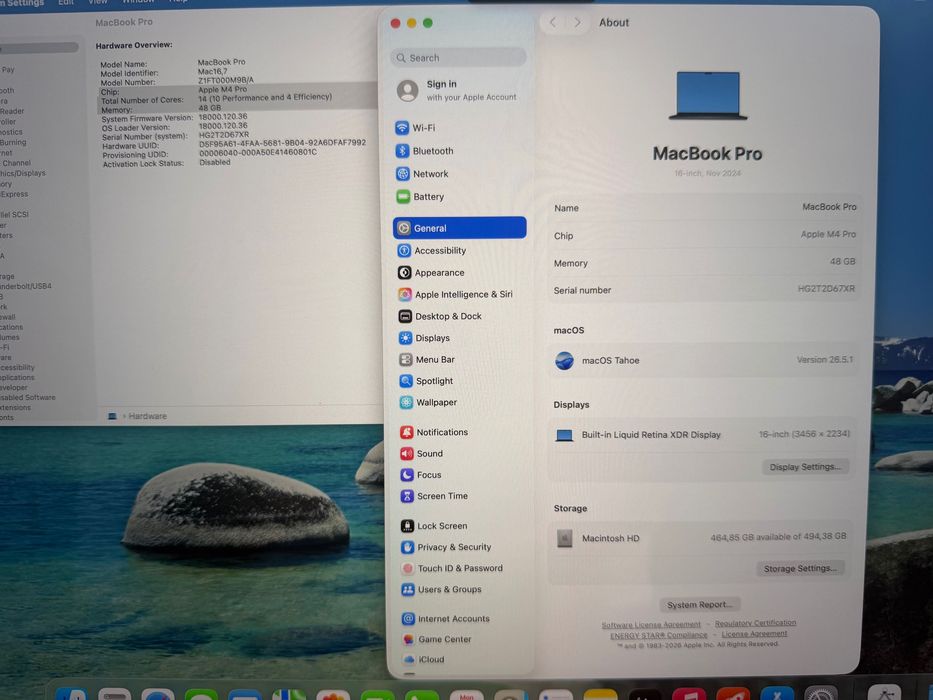This screenshot has height=700, width=933.
Task: Open the ENERGY STAR Compliance link
Action: click(659, 635)
